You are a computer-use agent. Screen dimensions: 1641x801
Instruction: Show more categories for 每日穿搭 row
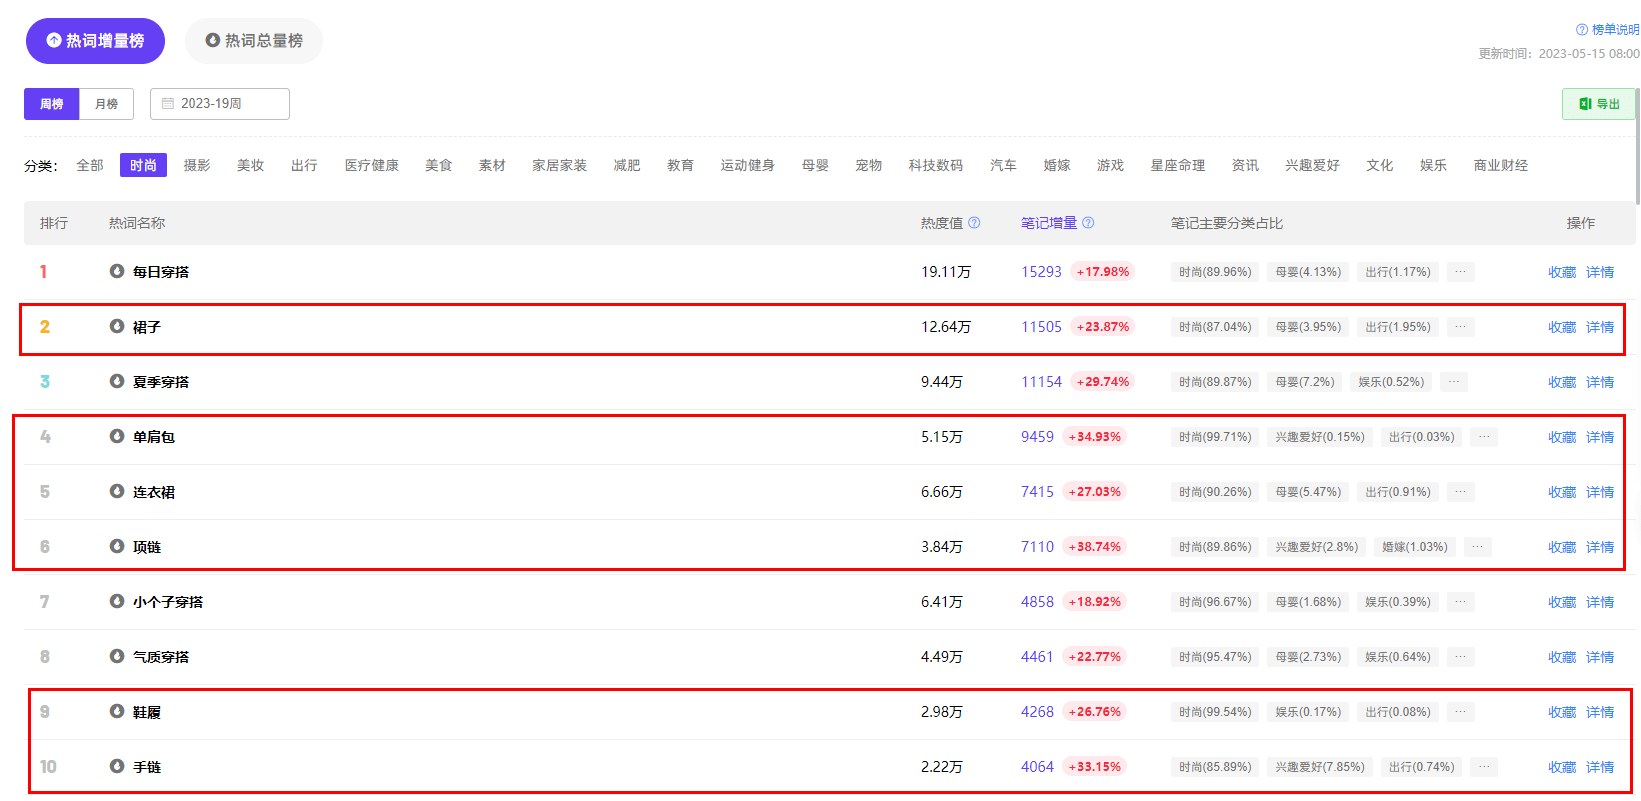[x=1461, y=272]
